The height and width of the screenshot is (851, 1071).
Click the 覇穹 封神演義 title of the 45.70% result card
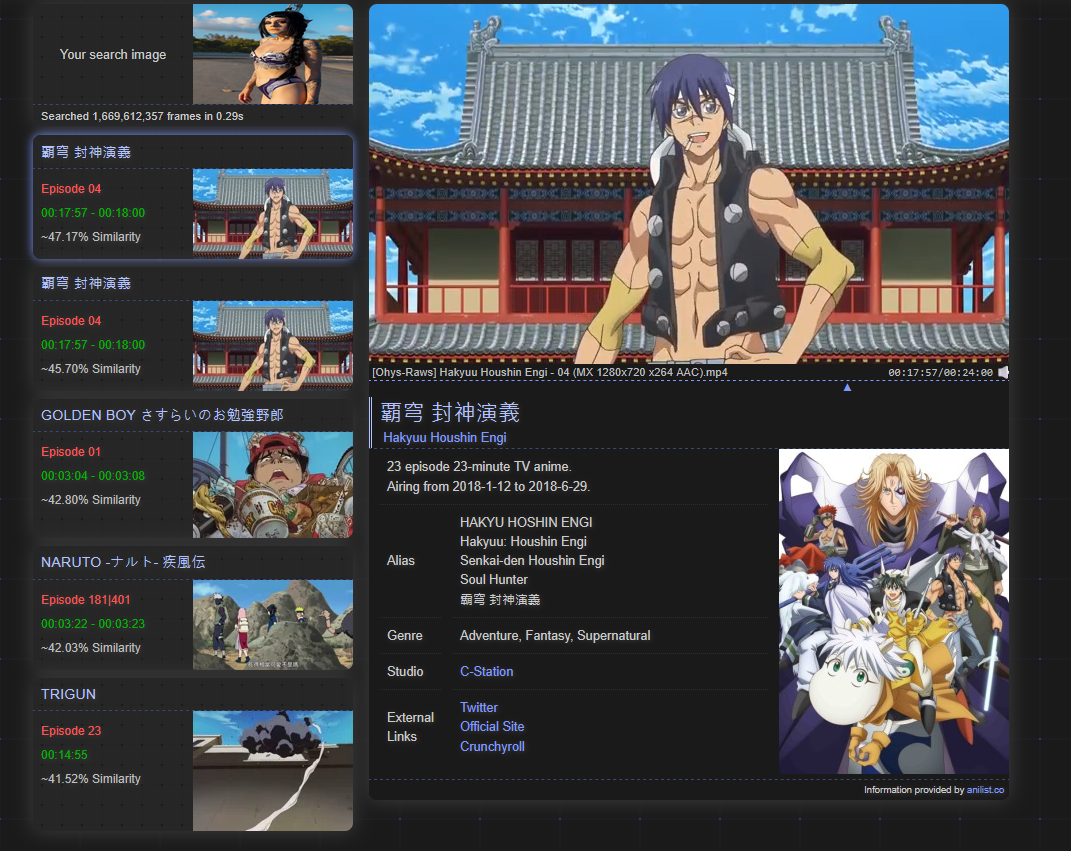click(x=86, y=283)
